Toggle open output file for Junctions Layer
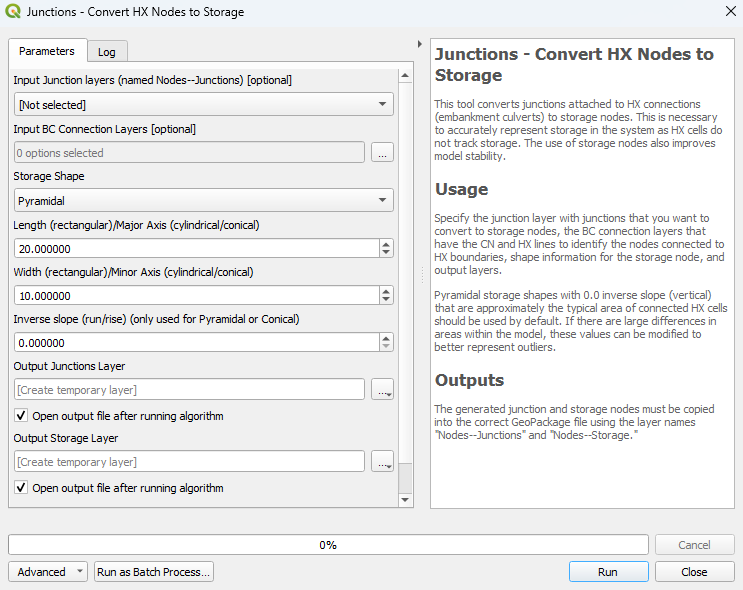Image resolution: width=743 pixels, height=590 pixels. click(21, 416)
